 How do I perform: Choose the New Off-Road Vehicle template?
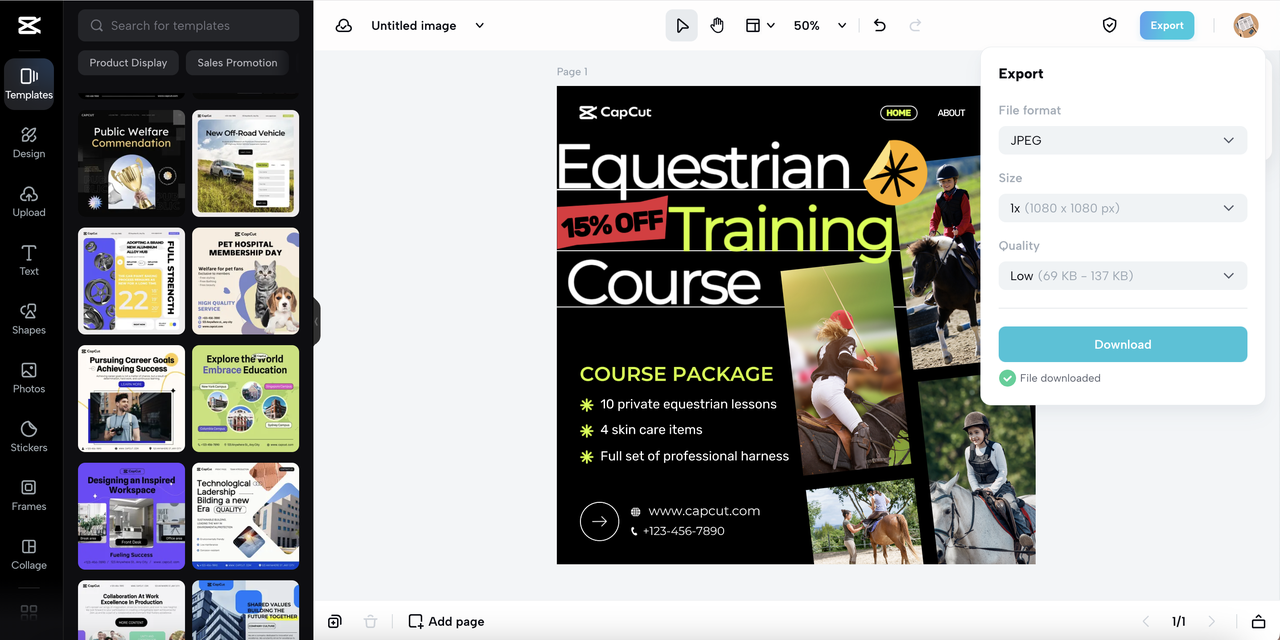(245, 163)
